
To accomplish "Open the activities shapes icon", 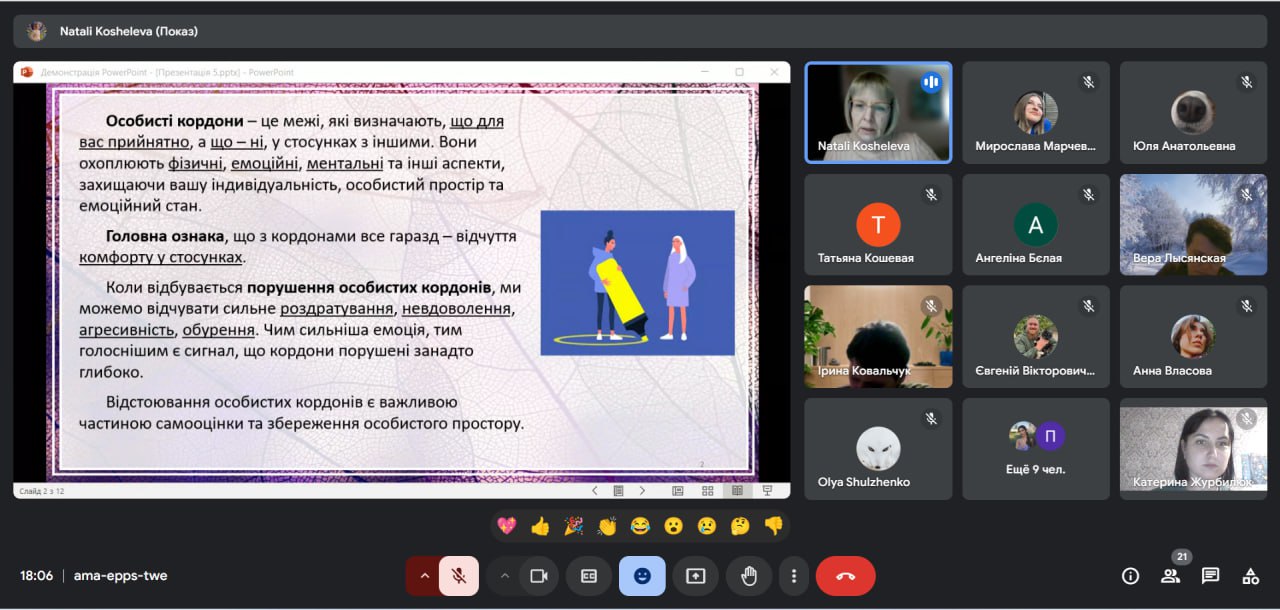I will pyautogui.click(x=1250, y=576).
